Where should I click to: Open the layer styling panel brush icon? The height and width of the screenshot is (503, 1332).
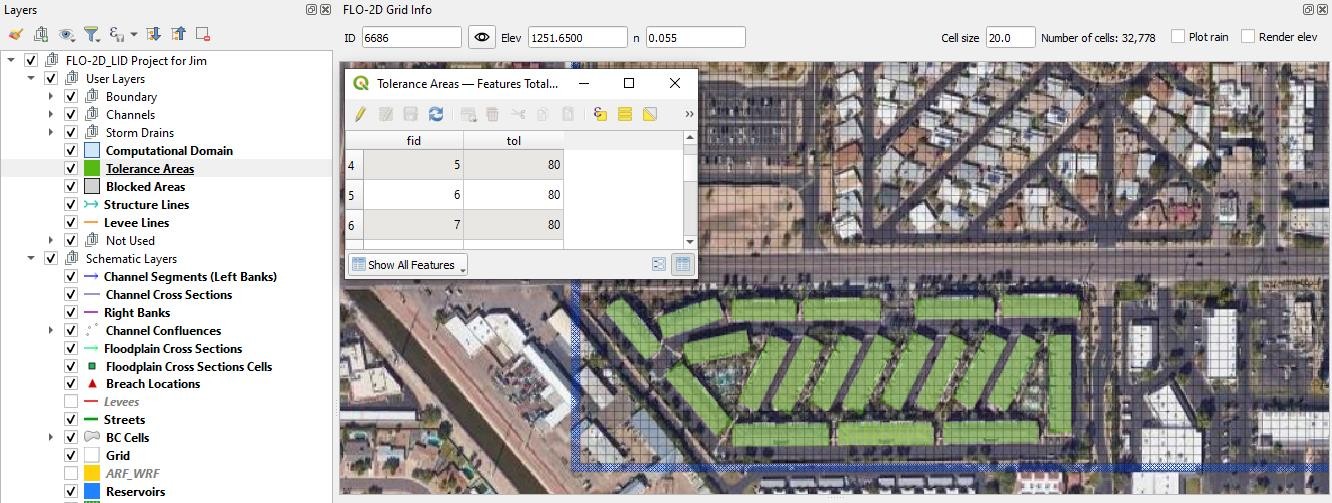(x=15, y=34)
